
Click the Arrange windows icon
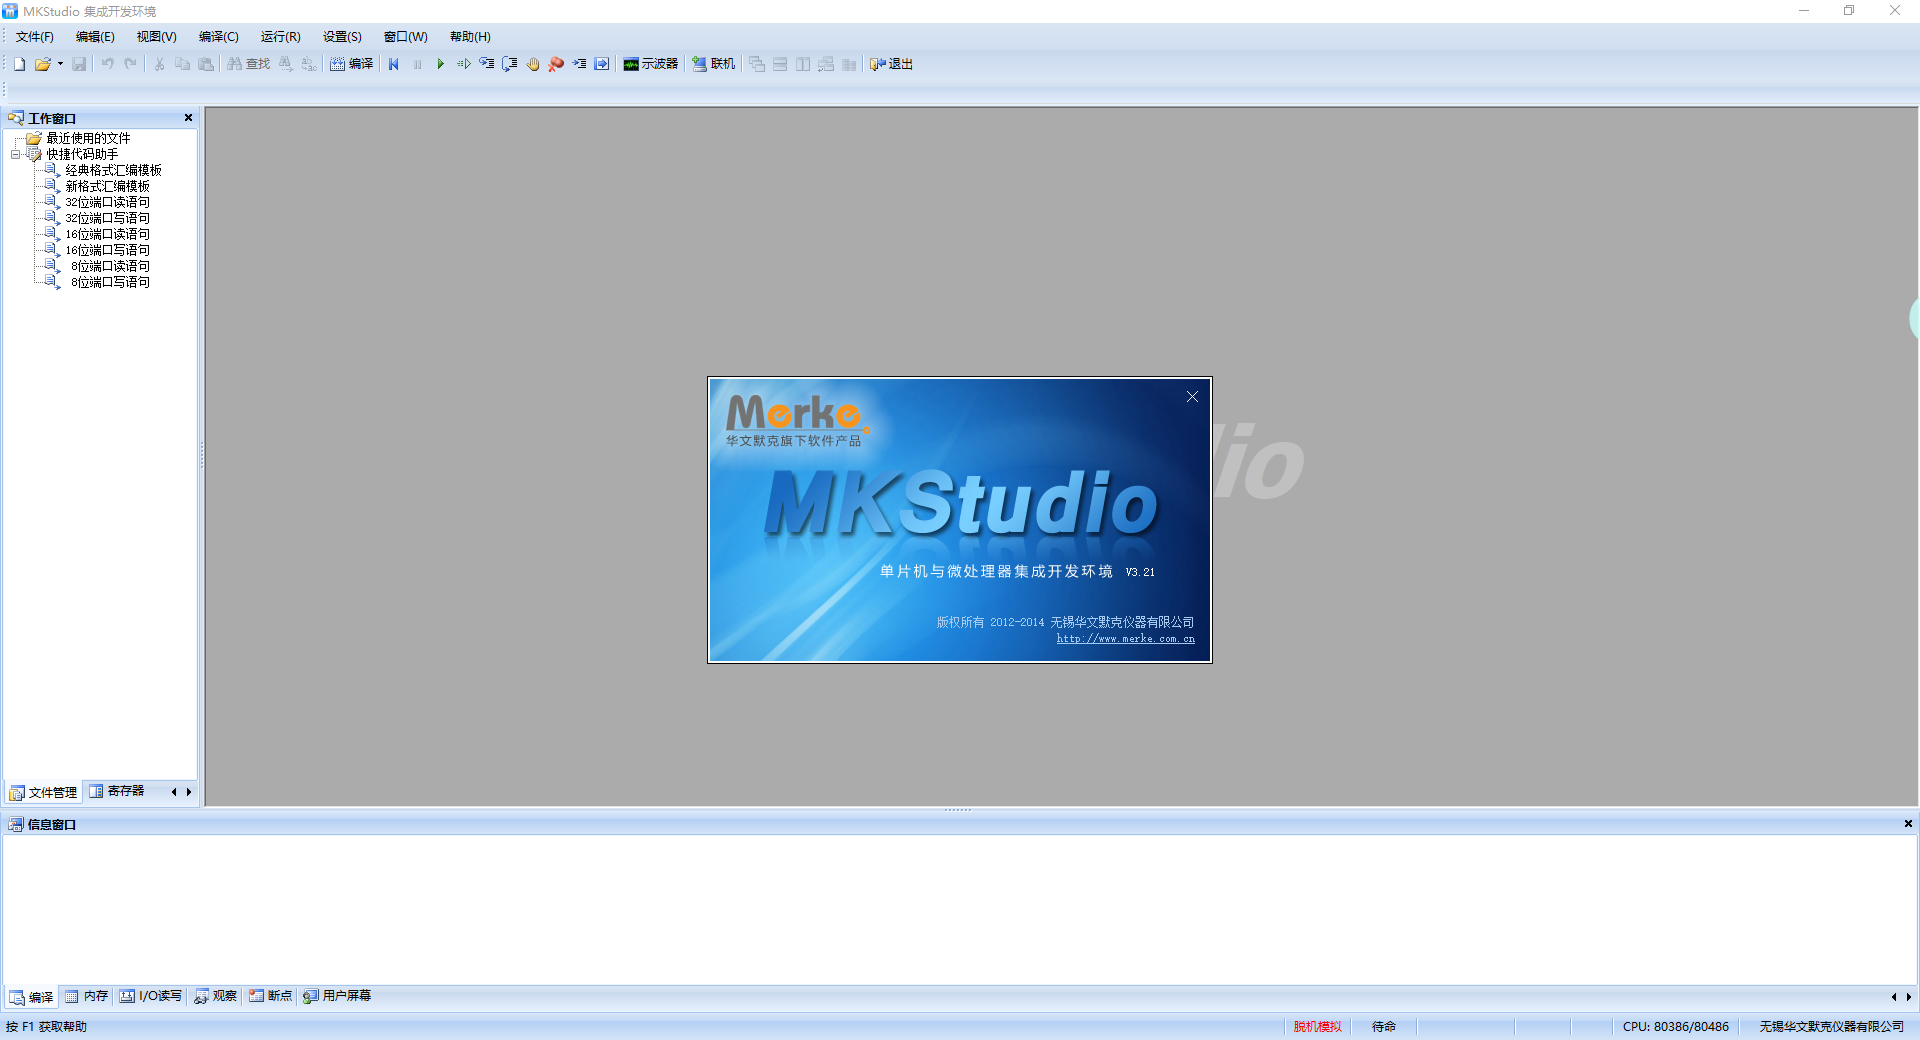826,64
